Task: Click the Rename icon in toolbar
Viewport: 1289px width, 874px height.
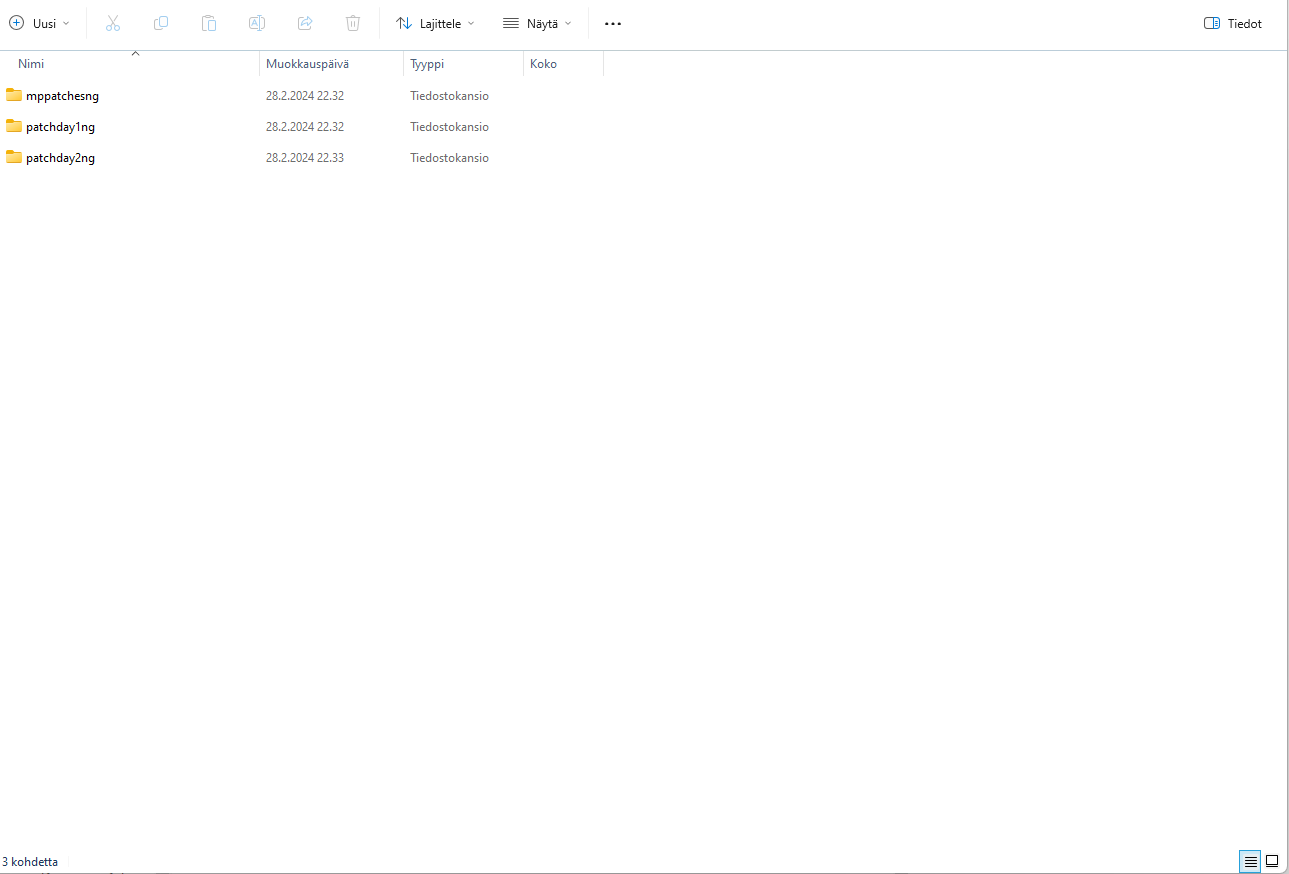Action: coord(257,23)
